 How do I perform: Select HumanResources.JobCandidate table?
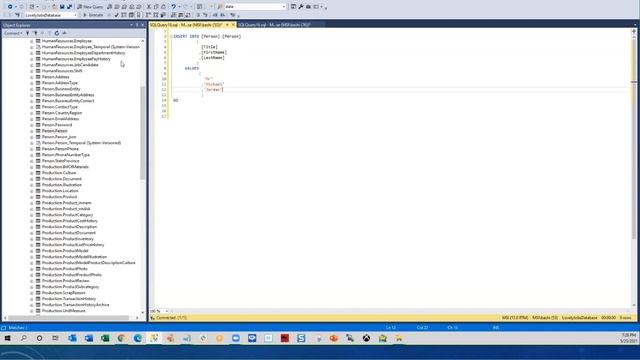(70, 65)
